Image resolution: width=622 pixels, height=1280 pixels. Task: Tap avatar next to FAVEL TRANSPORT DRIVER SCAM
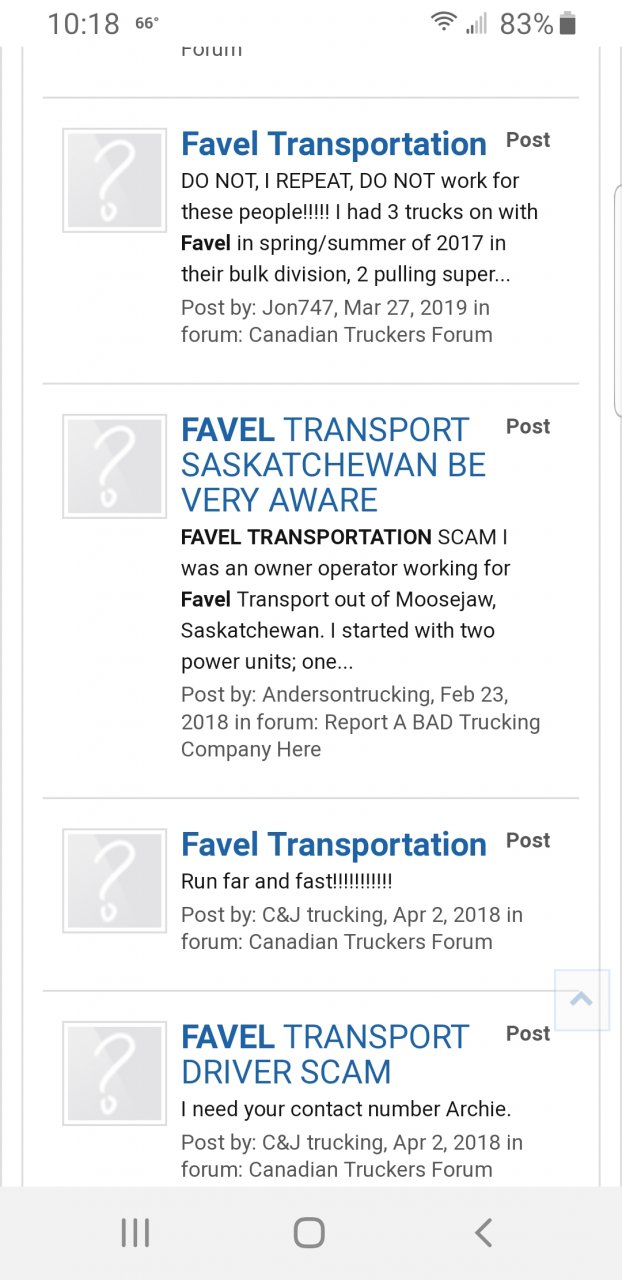114,1073
